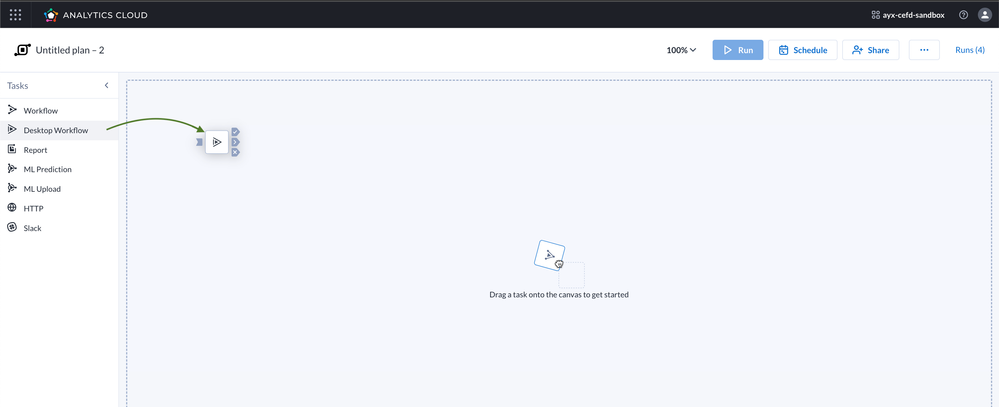This screenshot has height=407, width=999.
Task: Select the Slack task icon
Action: 11,227
